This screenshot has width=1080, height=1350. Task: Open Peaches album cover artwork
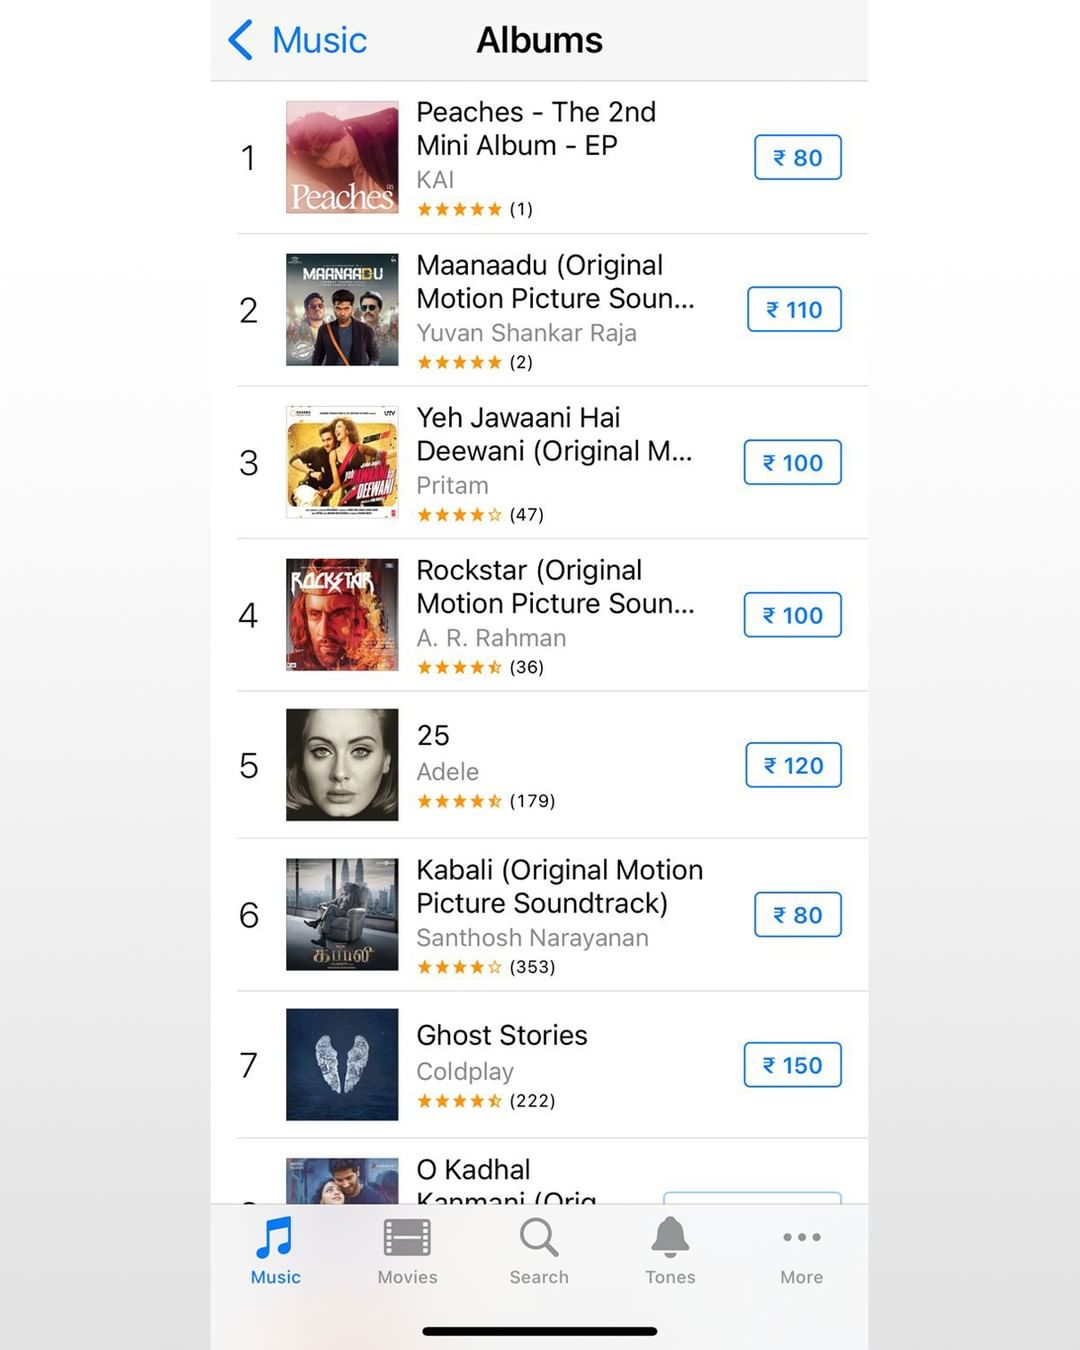point(342,157)
